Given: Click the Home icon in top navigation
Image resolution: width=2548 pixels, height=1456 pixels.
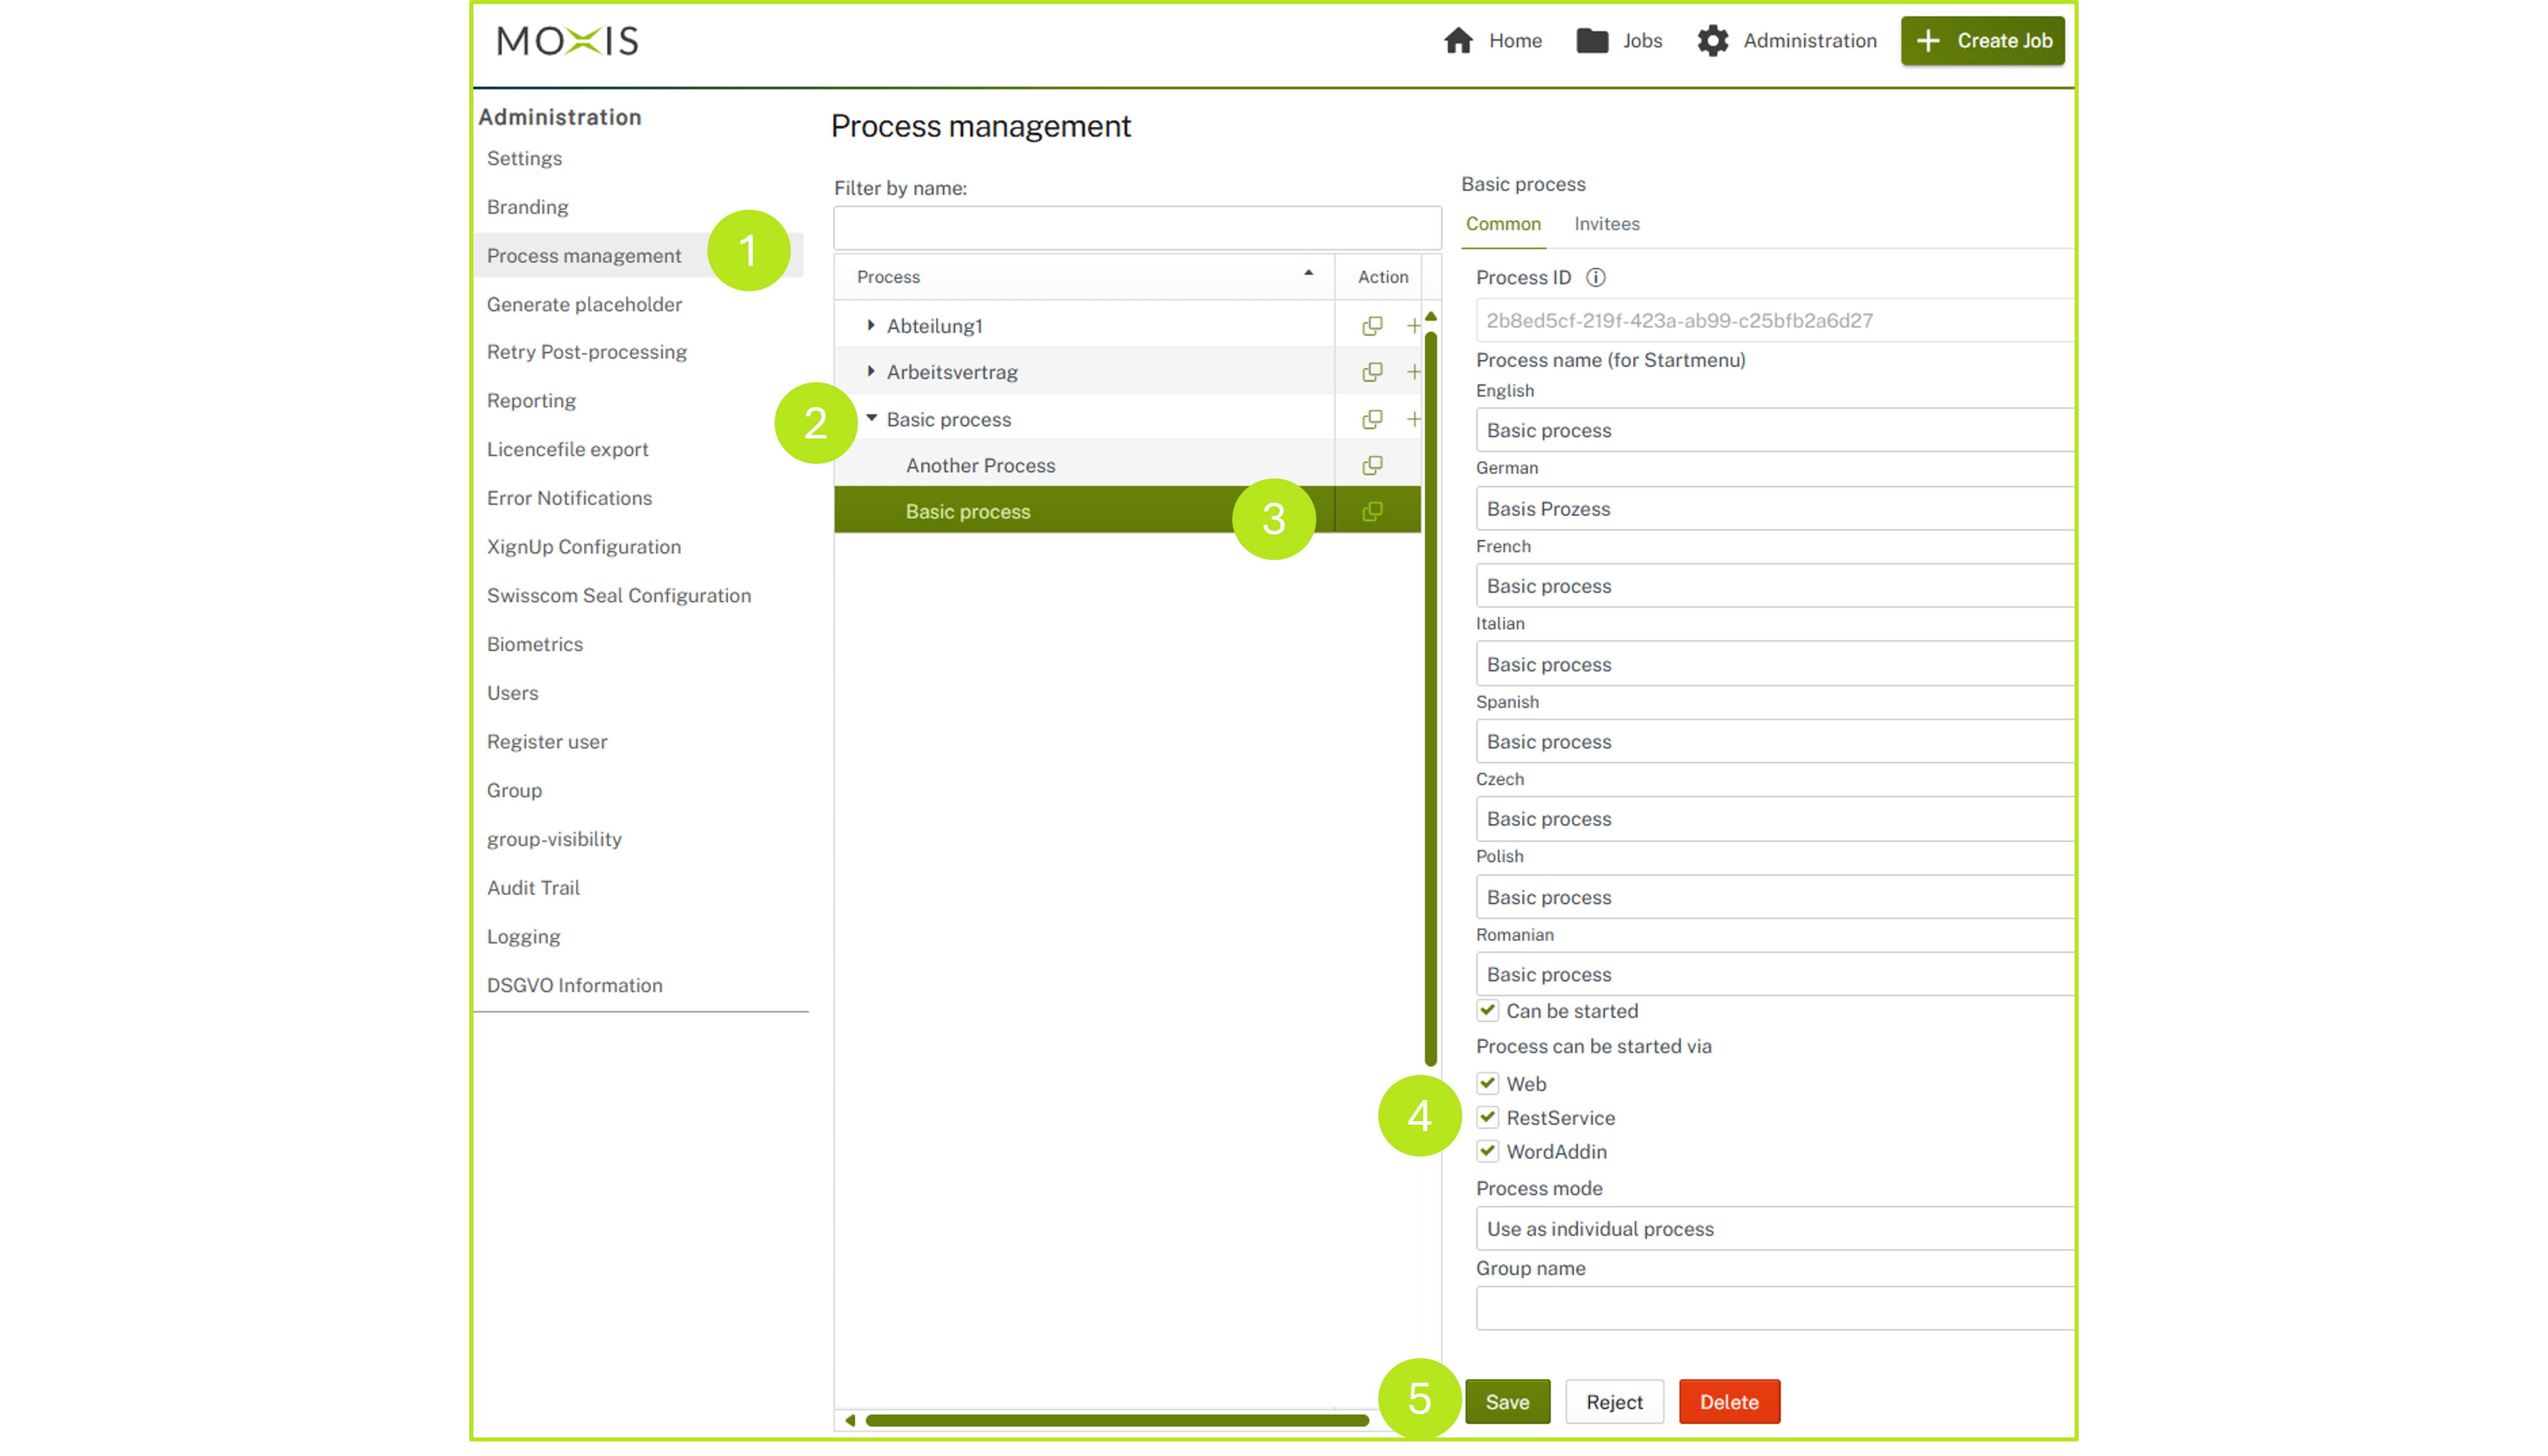Looking at the screenshot, I should 1458,41.
